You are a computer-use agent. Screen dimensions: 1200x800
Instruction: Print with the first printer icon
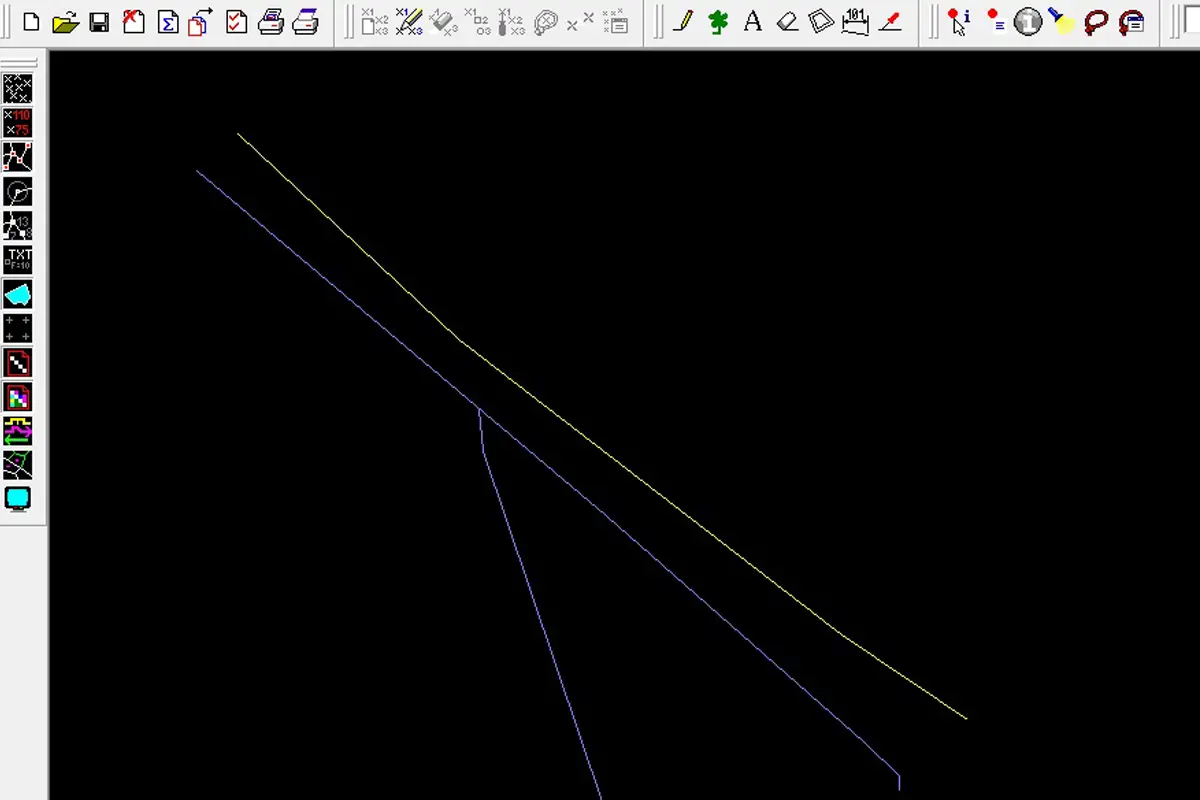[x=270, y=21]
